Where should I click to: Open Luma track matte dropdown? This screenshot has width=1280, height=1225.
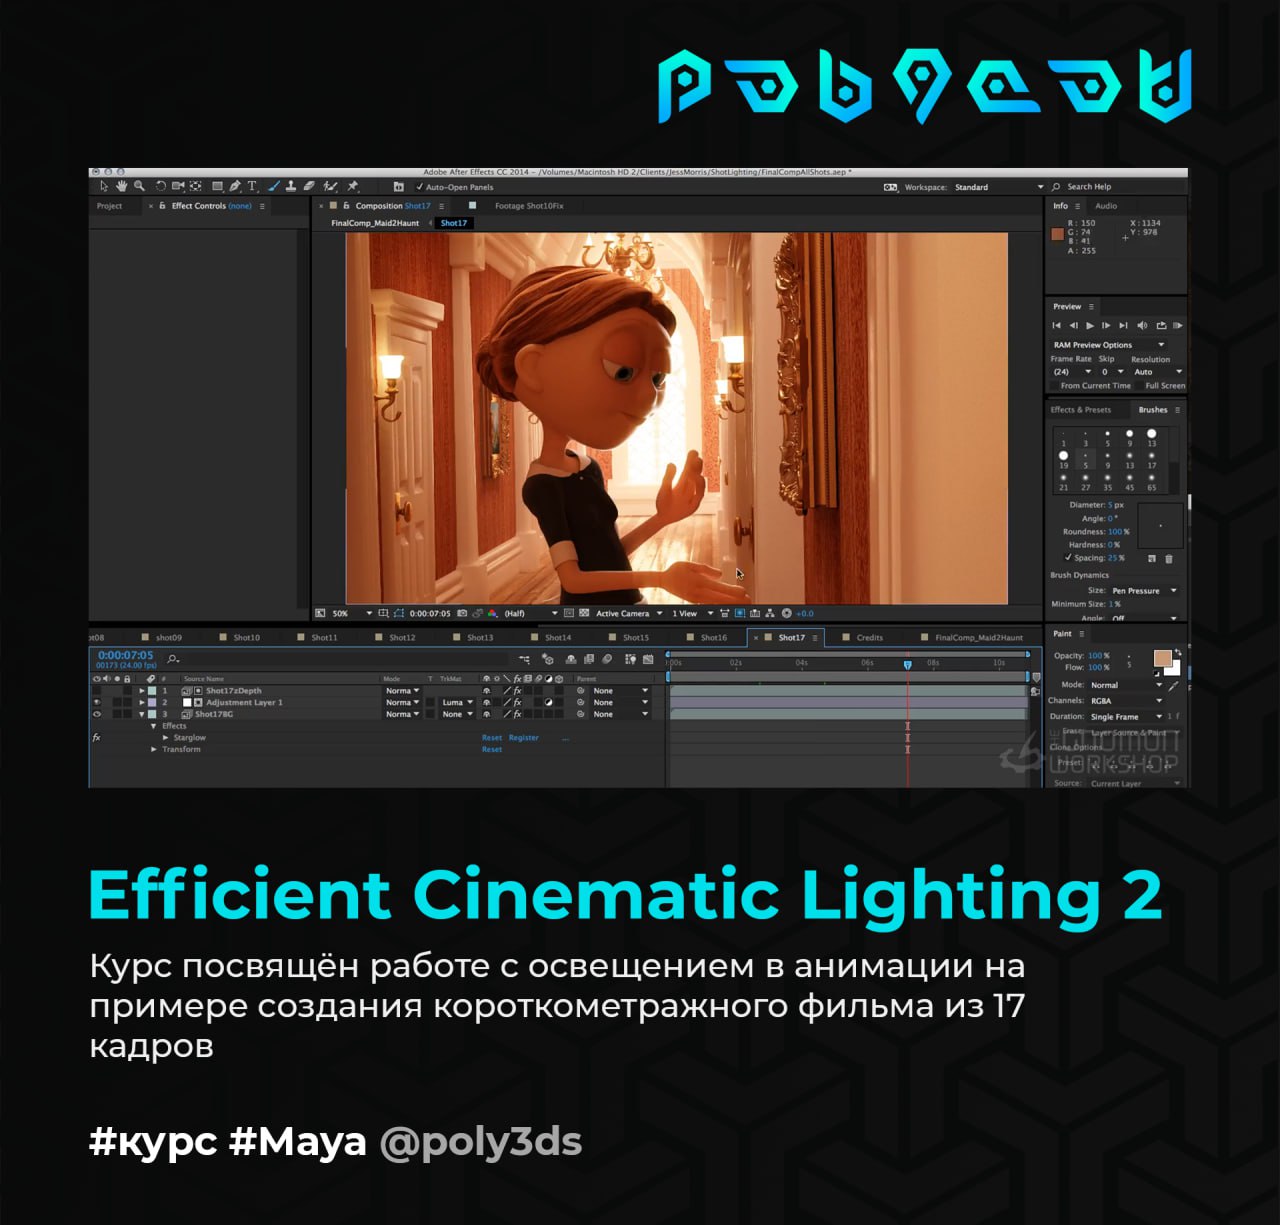[x=458, y=702]
